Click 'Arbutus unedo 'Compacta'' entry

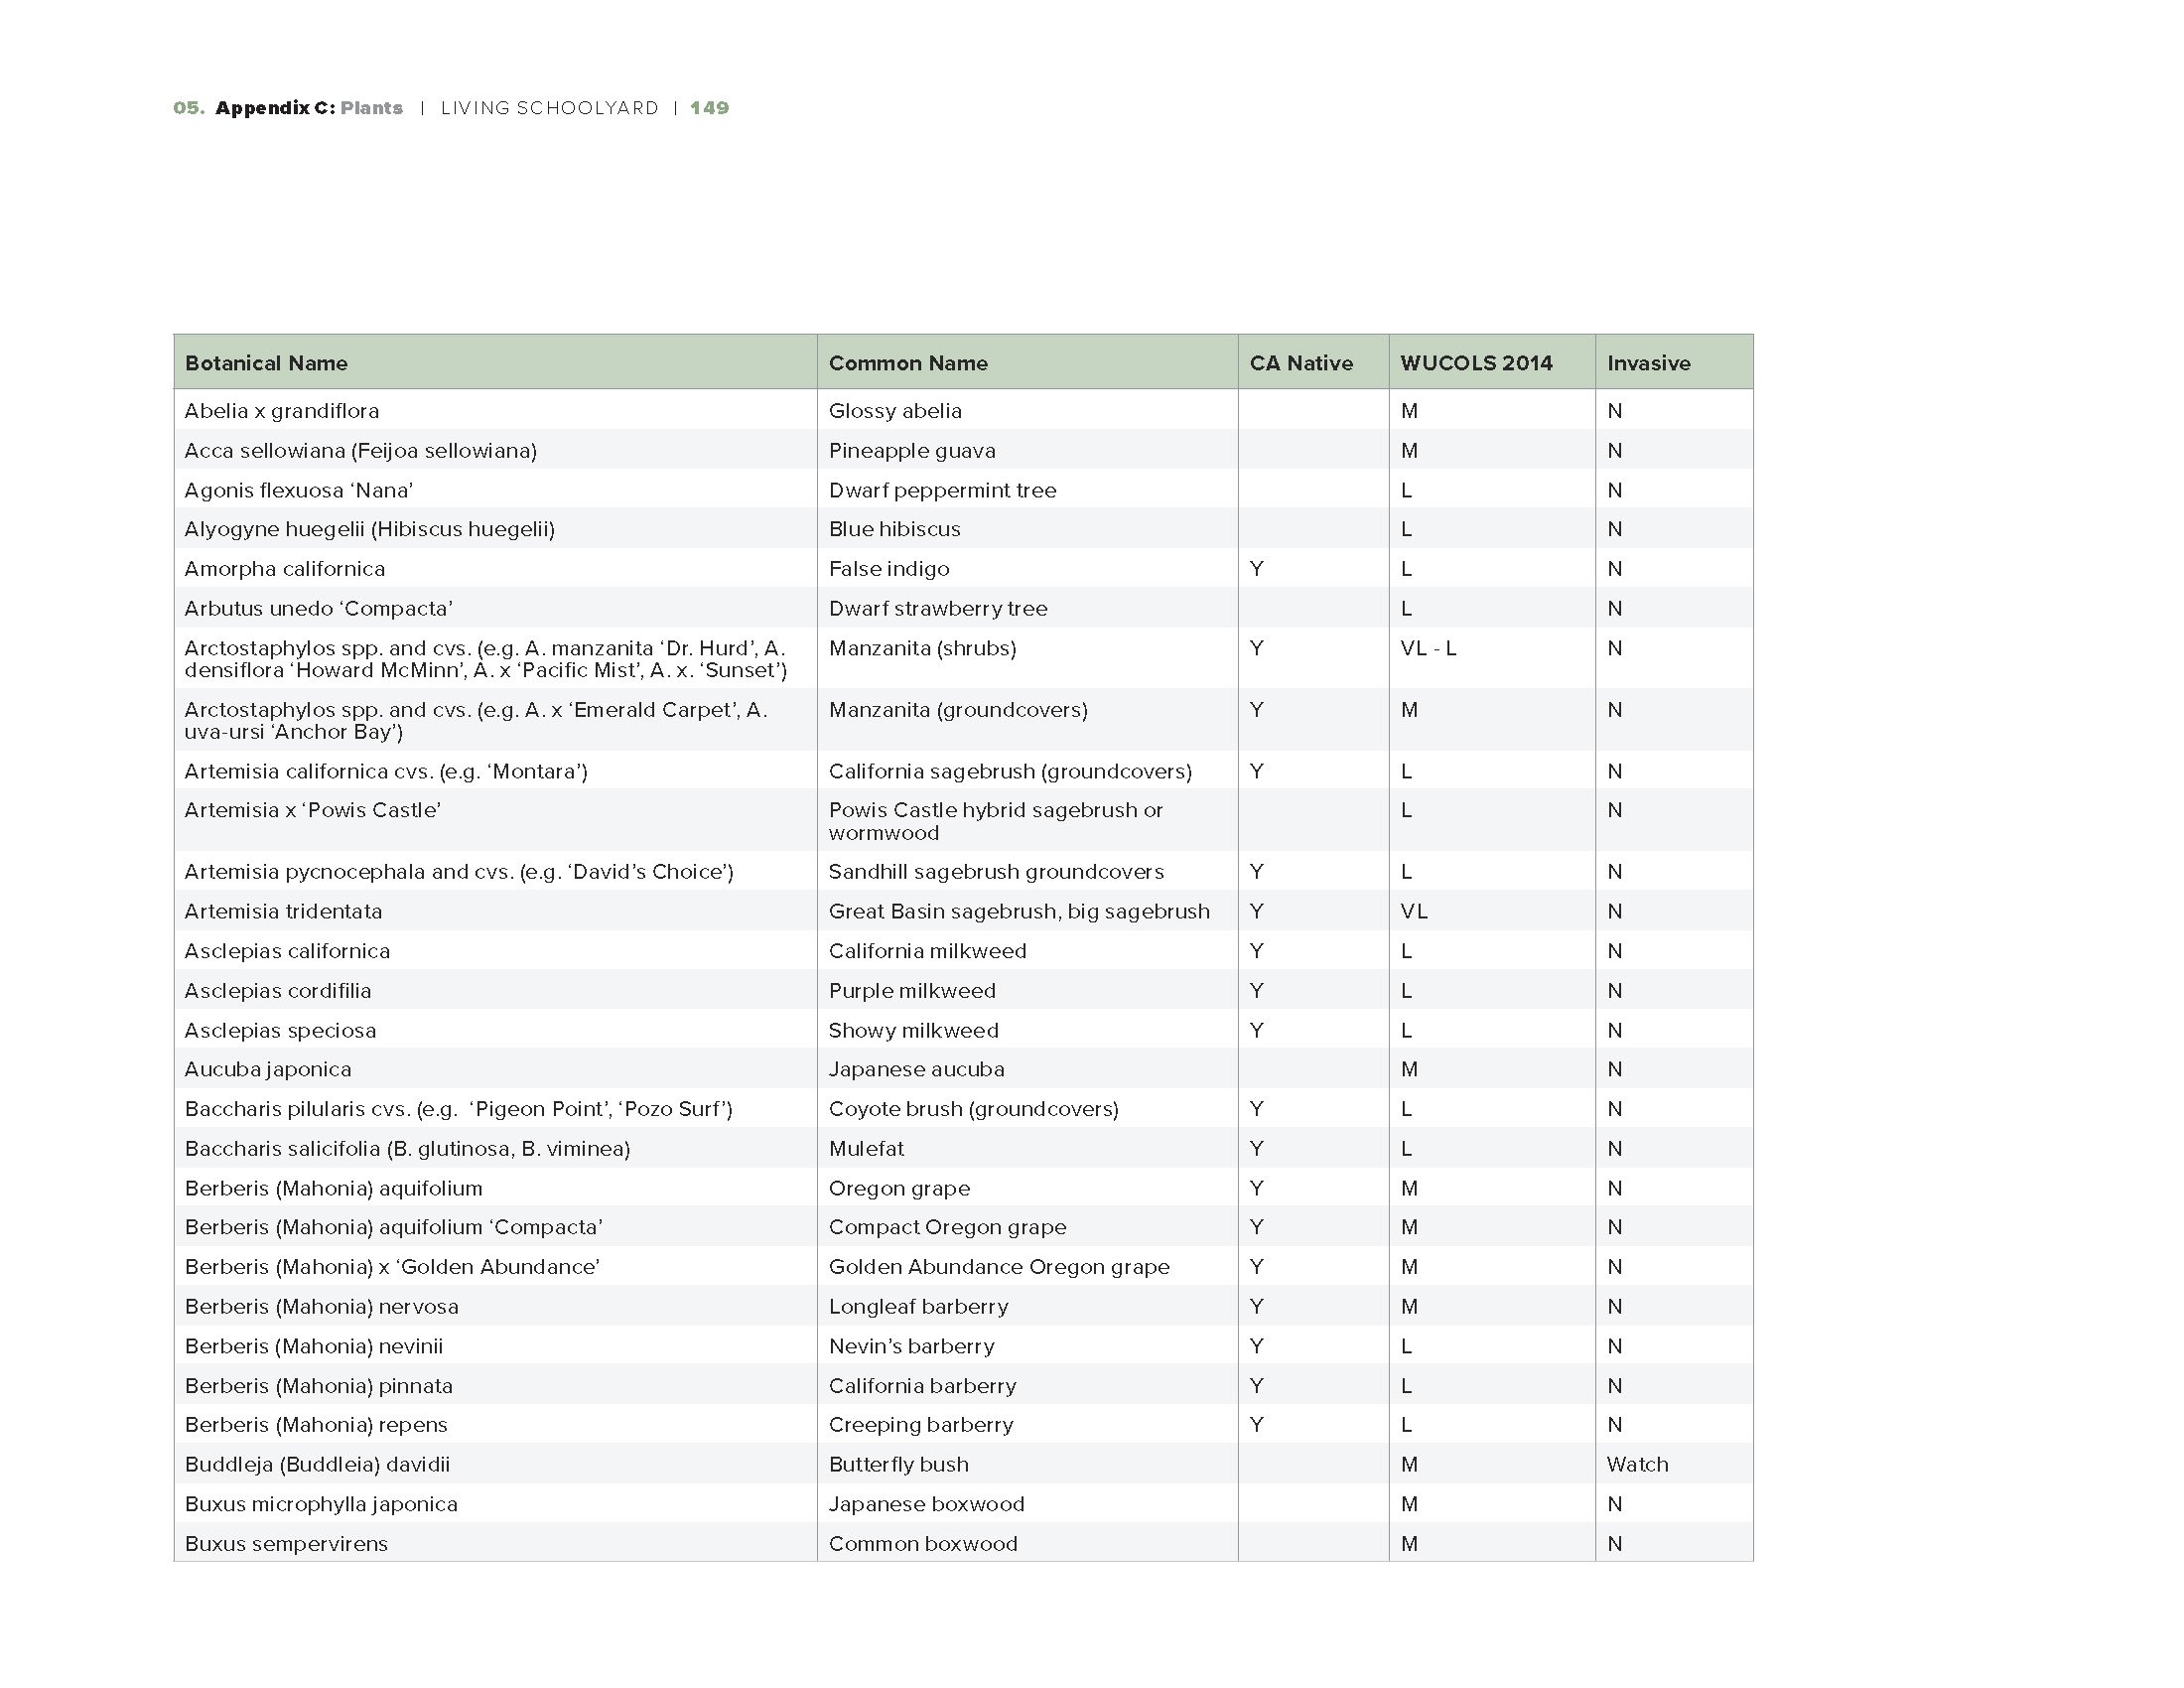(x=319, y=608)
